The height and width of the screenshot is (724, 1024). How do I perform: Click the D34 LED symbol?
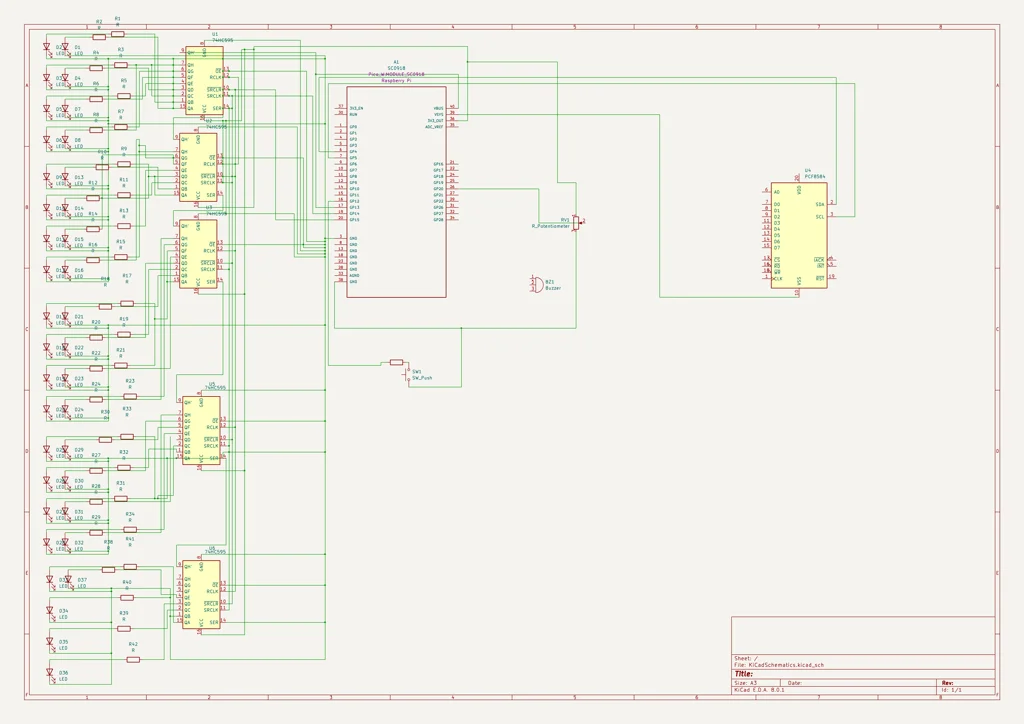[x=50, y=611]
